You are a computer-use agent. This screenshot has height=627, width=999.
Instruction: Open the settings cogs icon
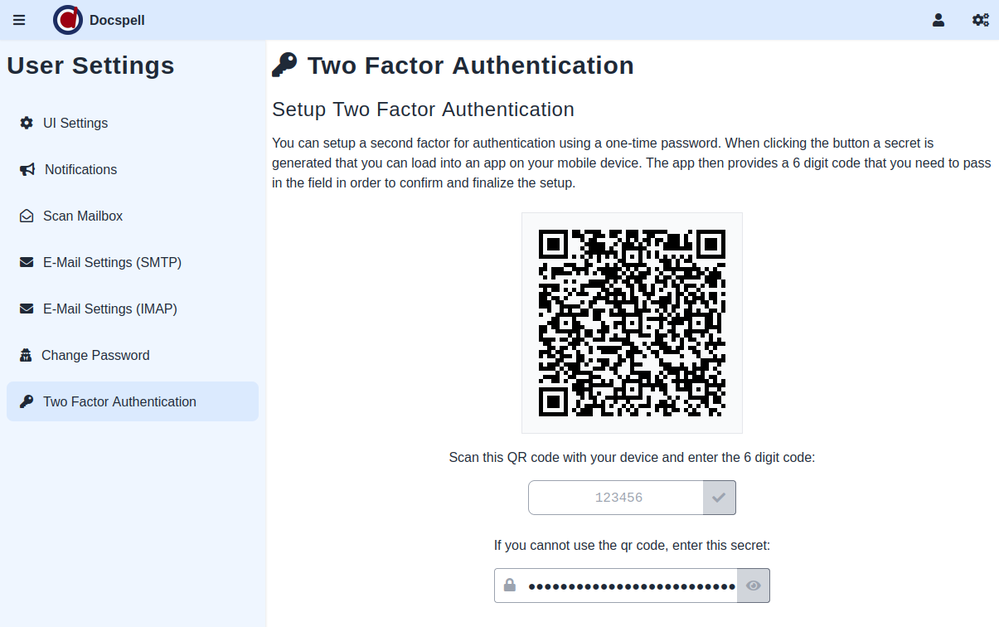tap(980, 20)
